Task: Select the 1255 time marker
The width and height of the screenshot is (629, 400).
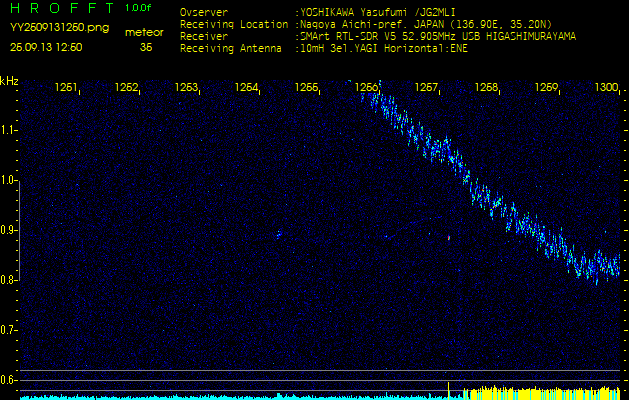Action: pos(307,88)
